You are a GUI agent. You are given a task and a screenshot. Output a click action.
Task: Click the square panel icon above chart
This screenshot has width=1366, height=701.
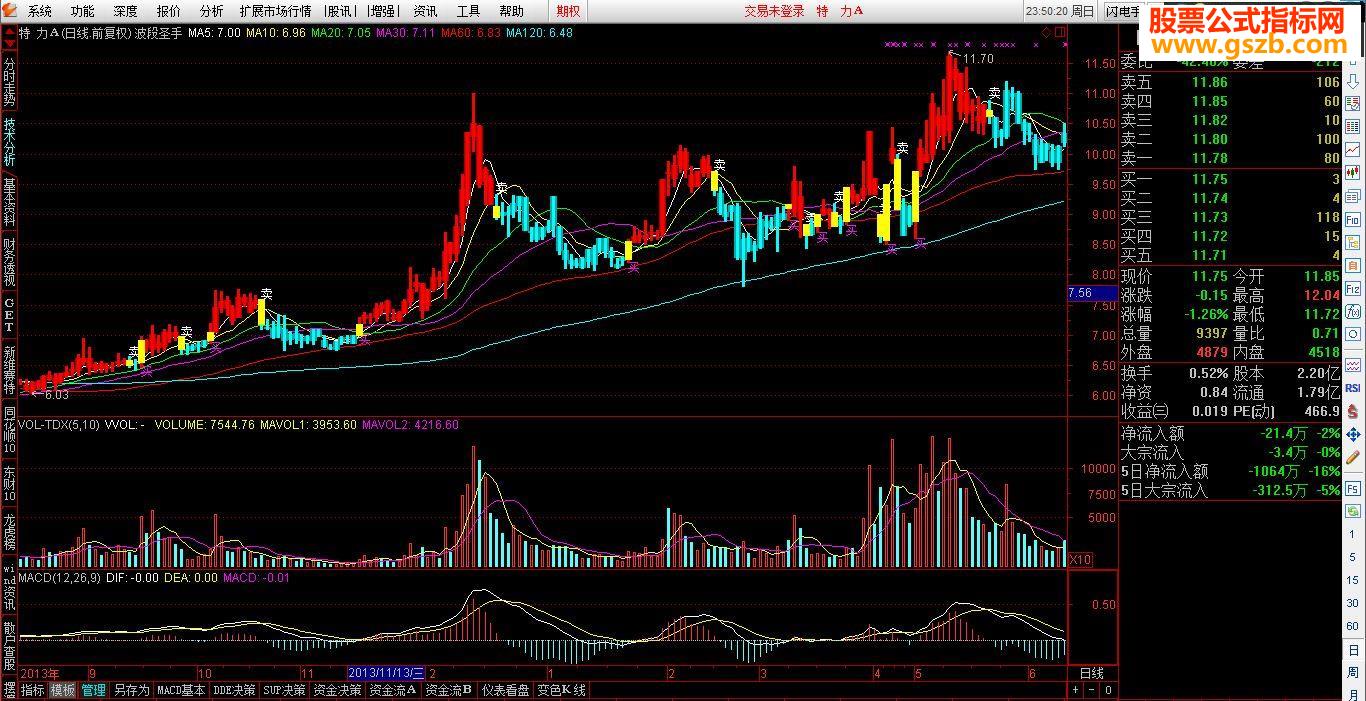coord(1060,32)
